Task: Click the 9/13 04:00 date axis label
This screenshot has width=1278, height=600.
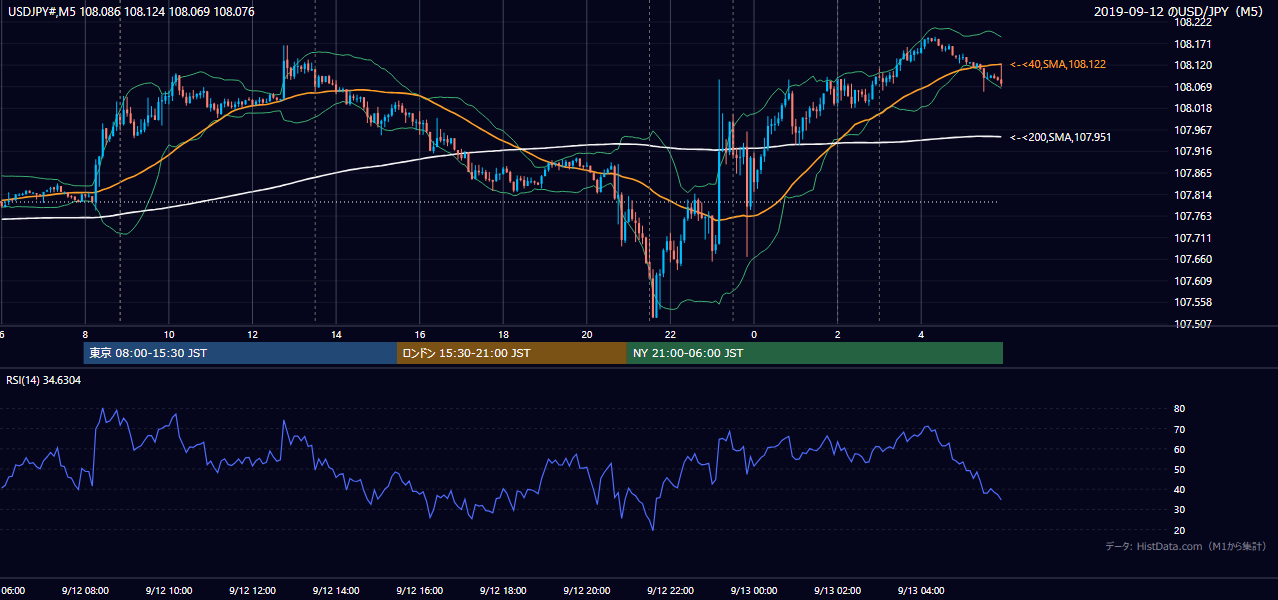Action: click(922, 590)
